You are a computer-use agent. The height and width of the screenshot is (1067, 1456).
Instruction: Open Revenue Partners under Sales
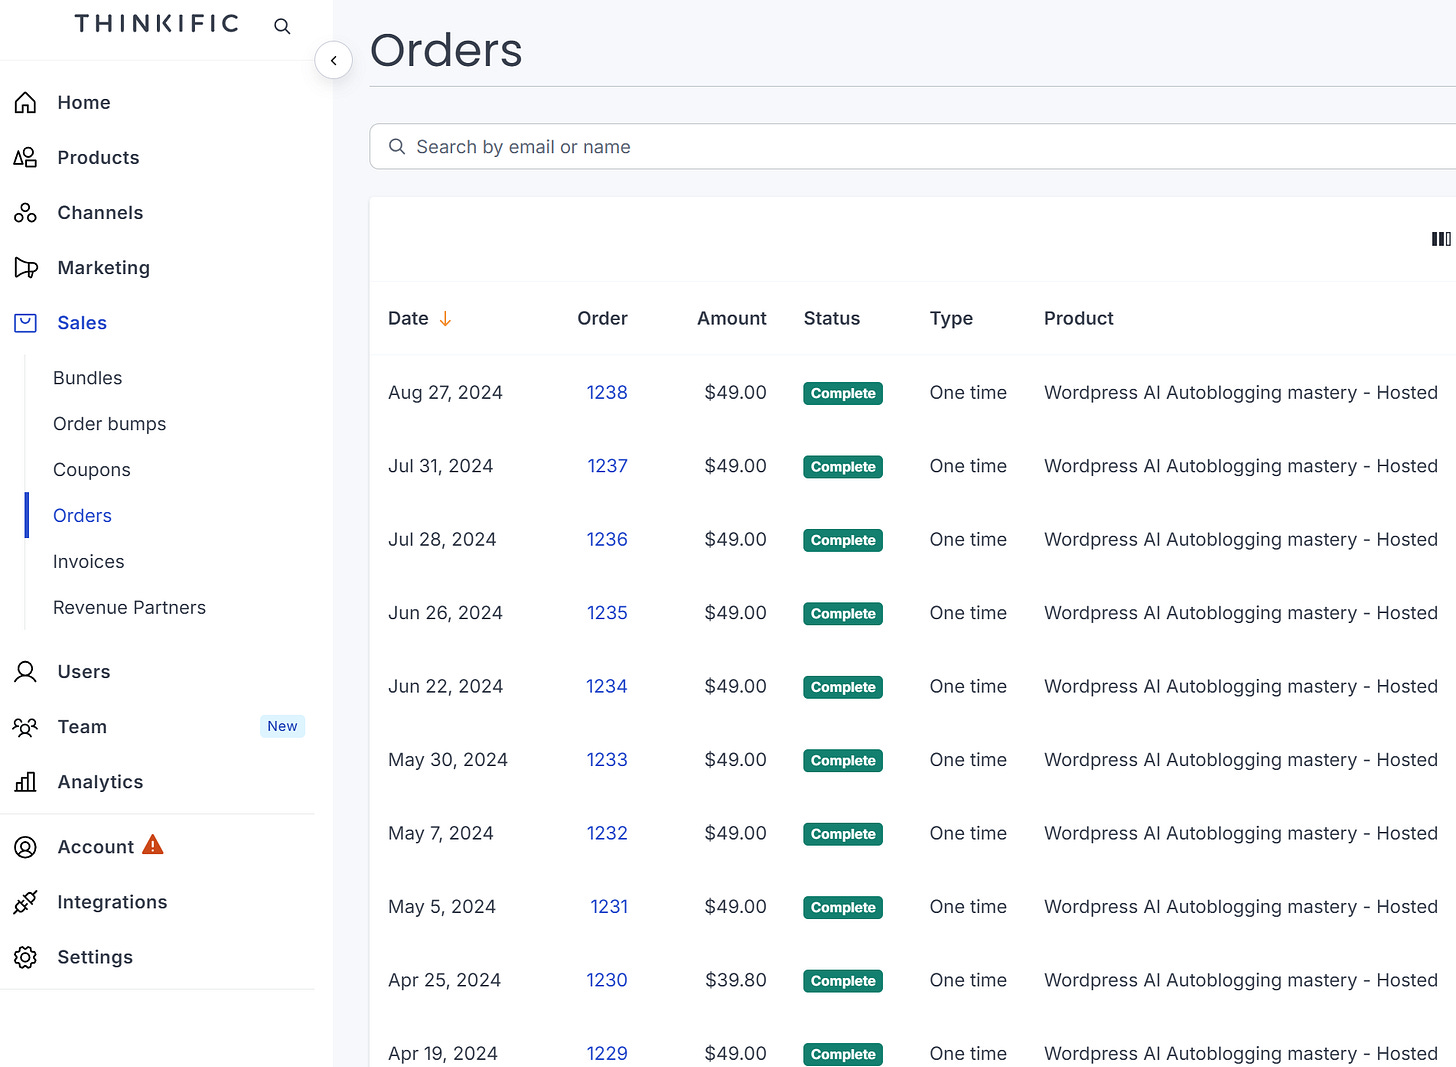129,607
